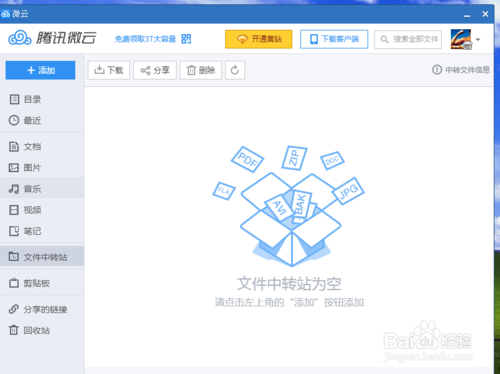
Task: Click the picture icon beside 图片
Action: tap(14, 168)
